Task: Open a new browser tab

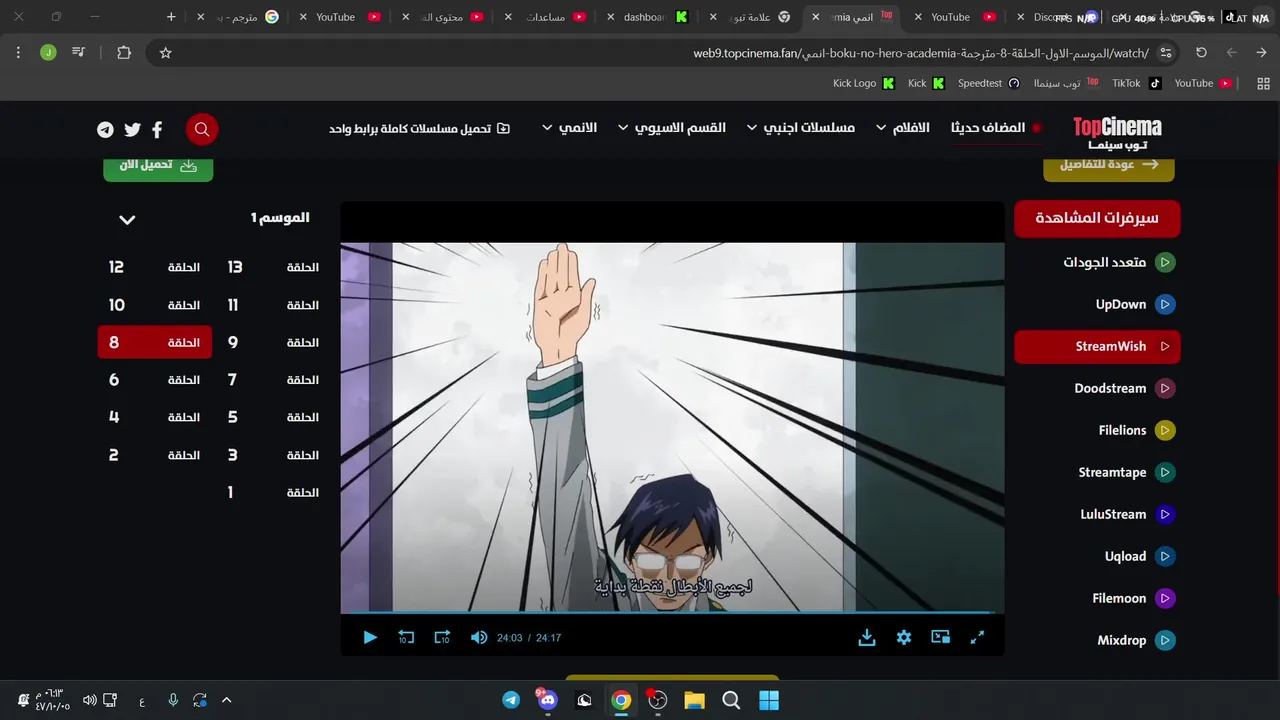Action: coord(171,17)
